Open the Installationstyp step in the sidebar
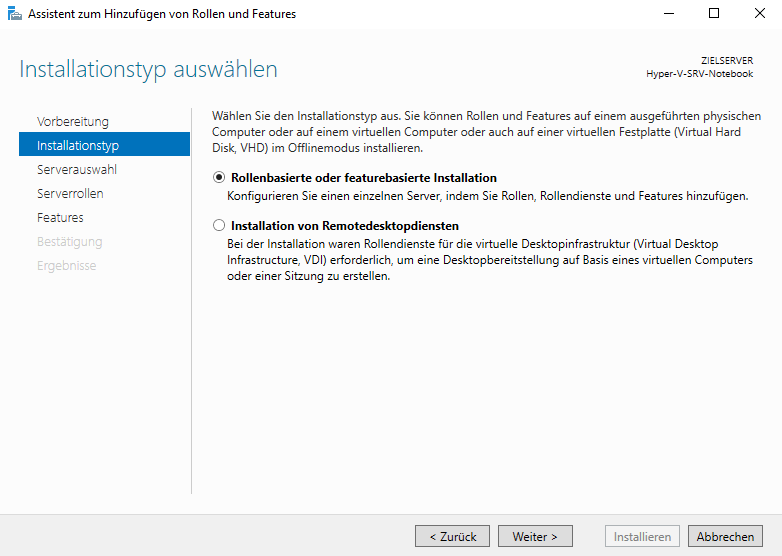Viewport: 782px width, 556px height. tap(78, 146)
